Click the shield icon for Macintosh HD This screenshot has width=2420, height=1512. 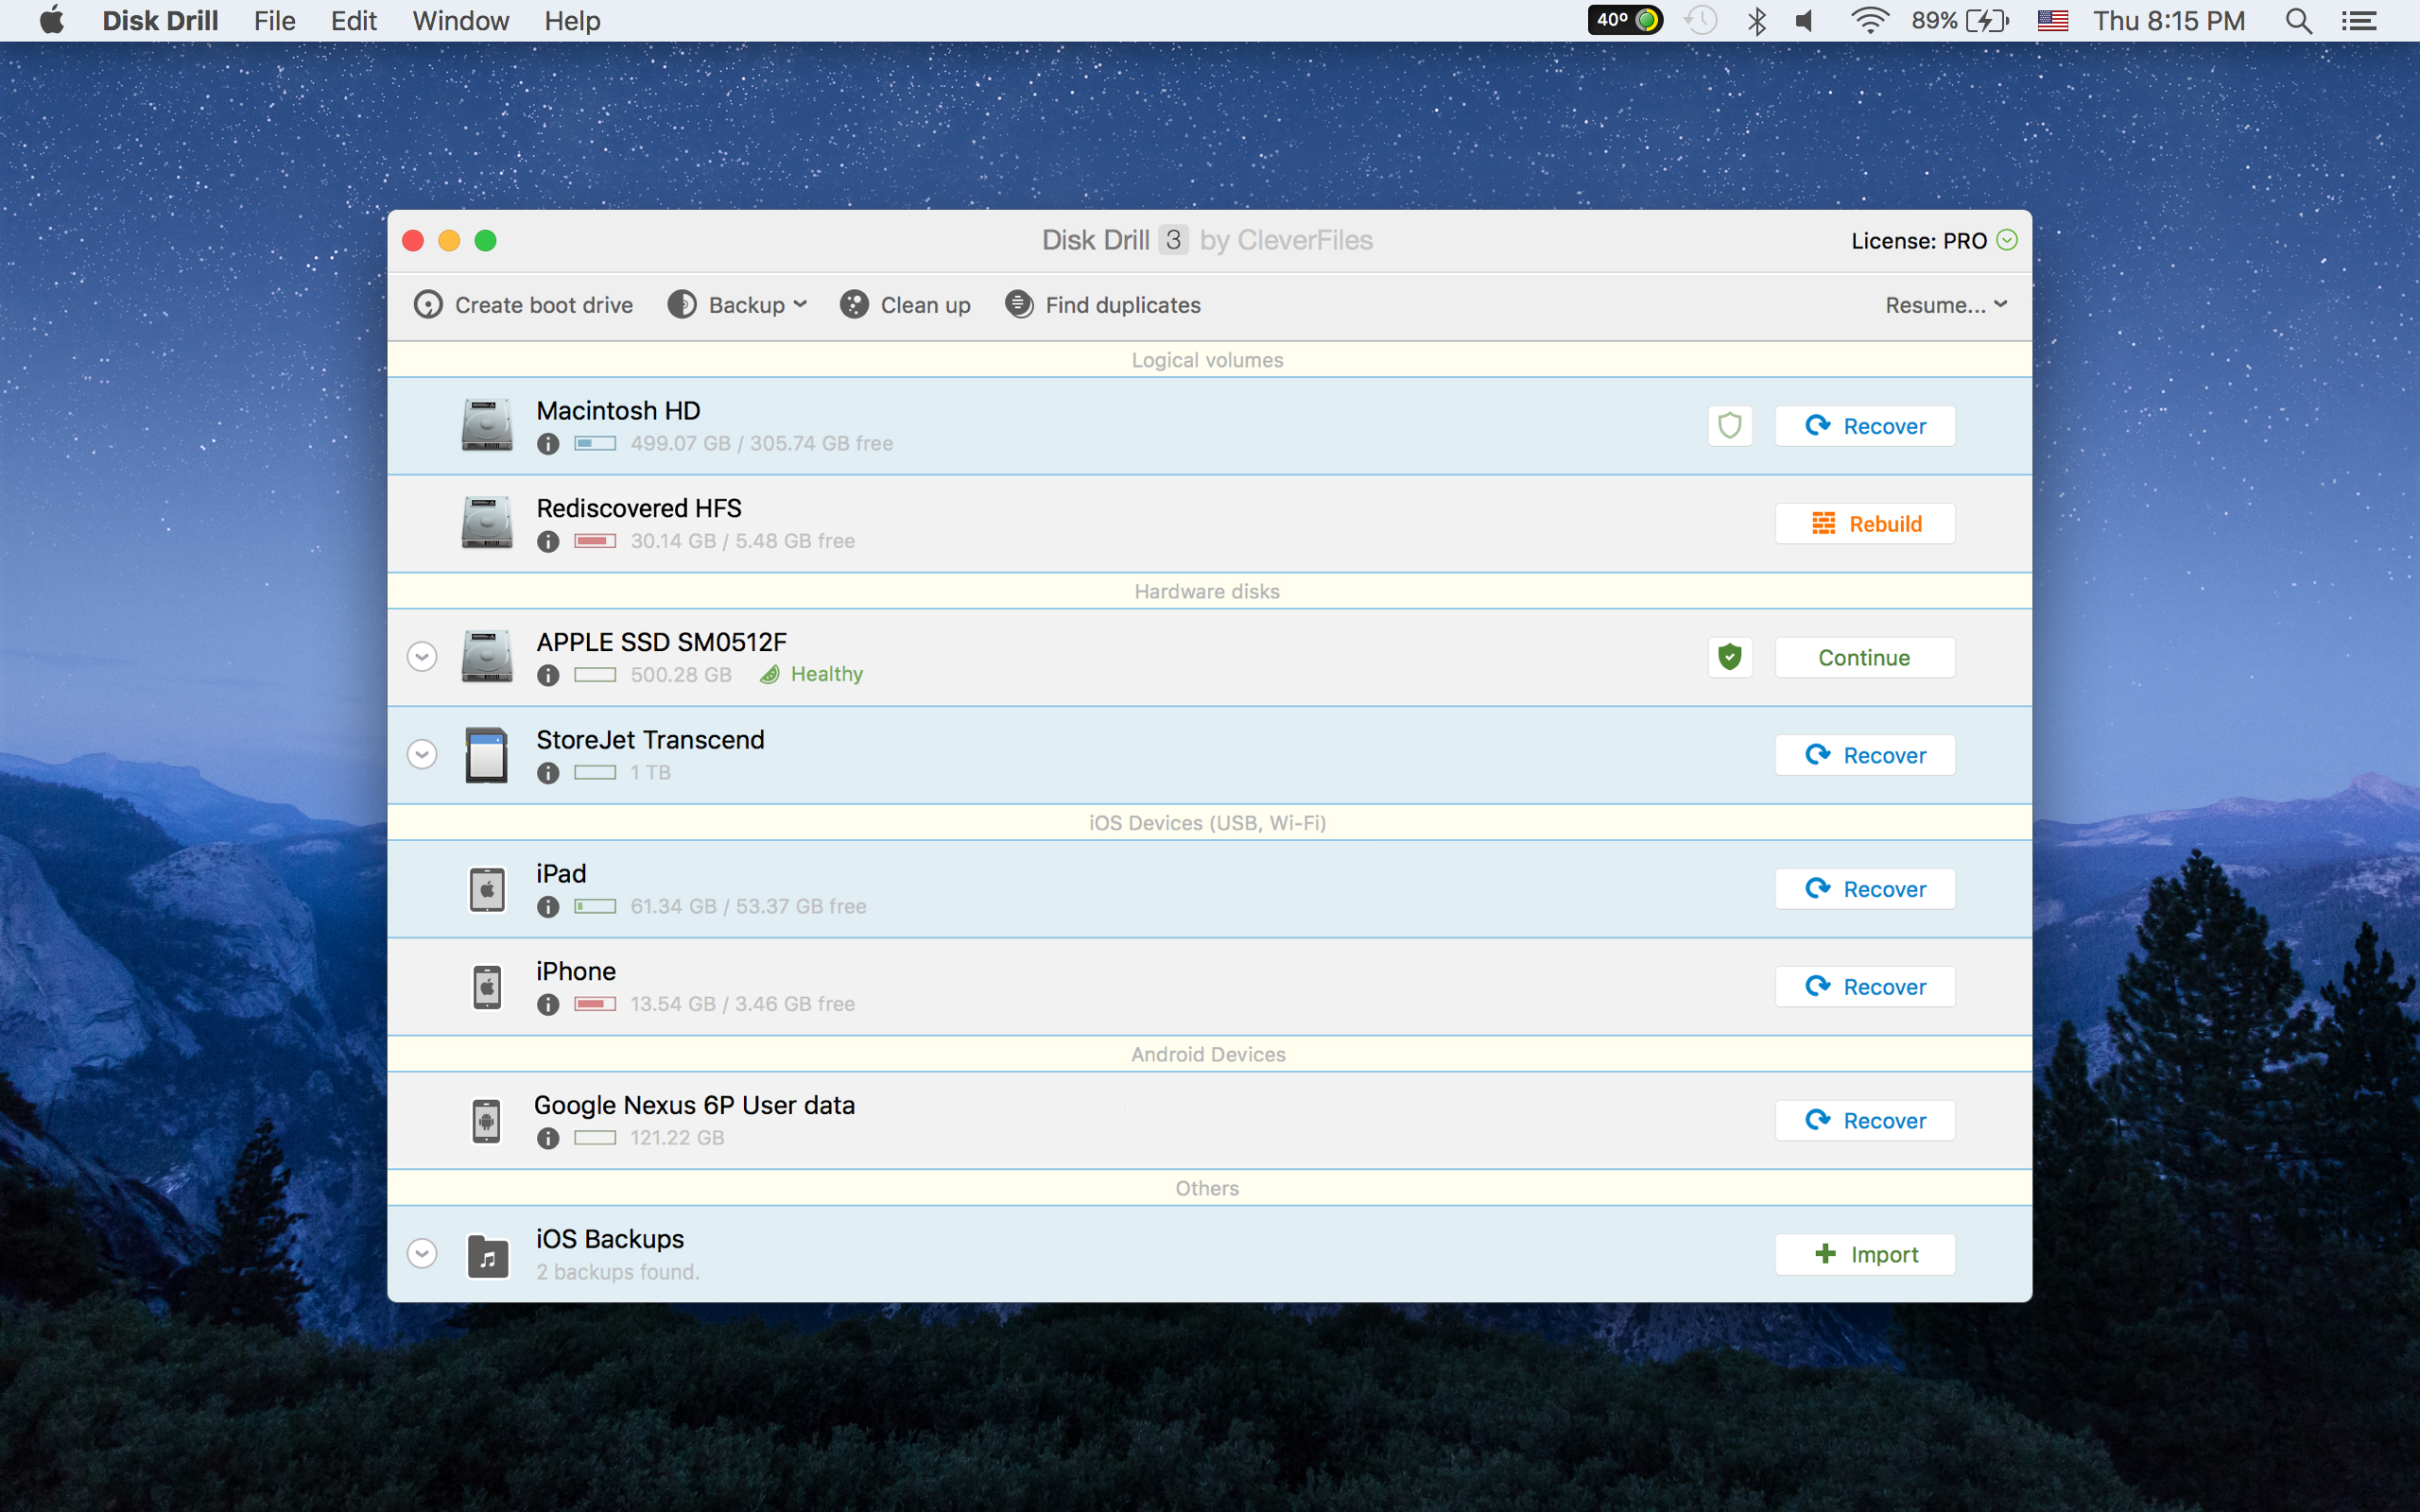tap(1728, 425)
